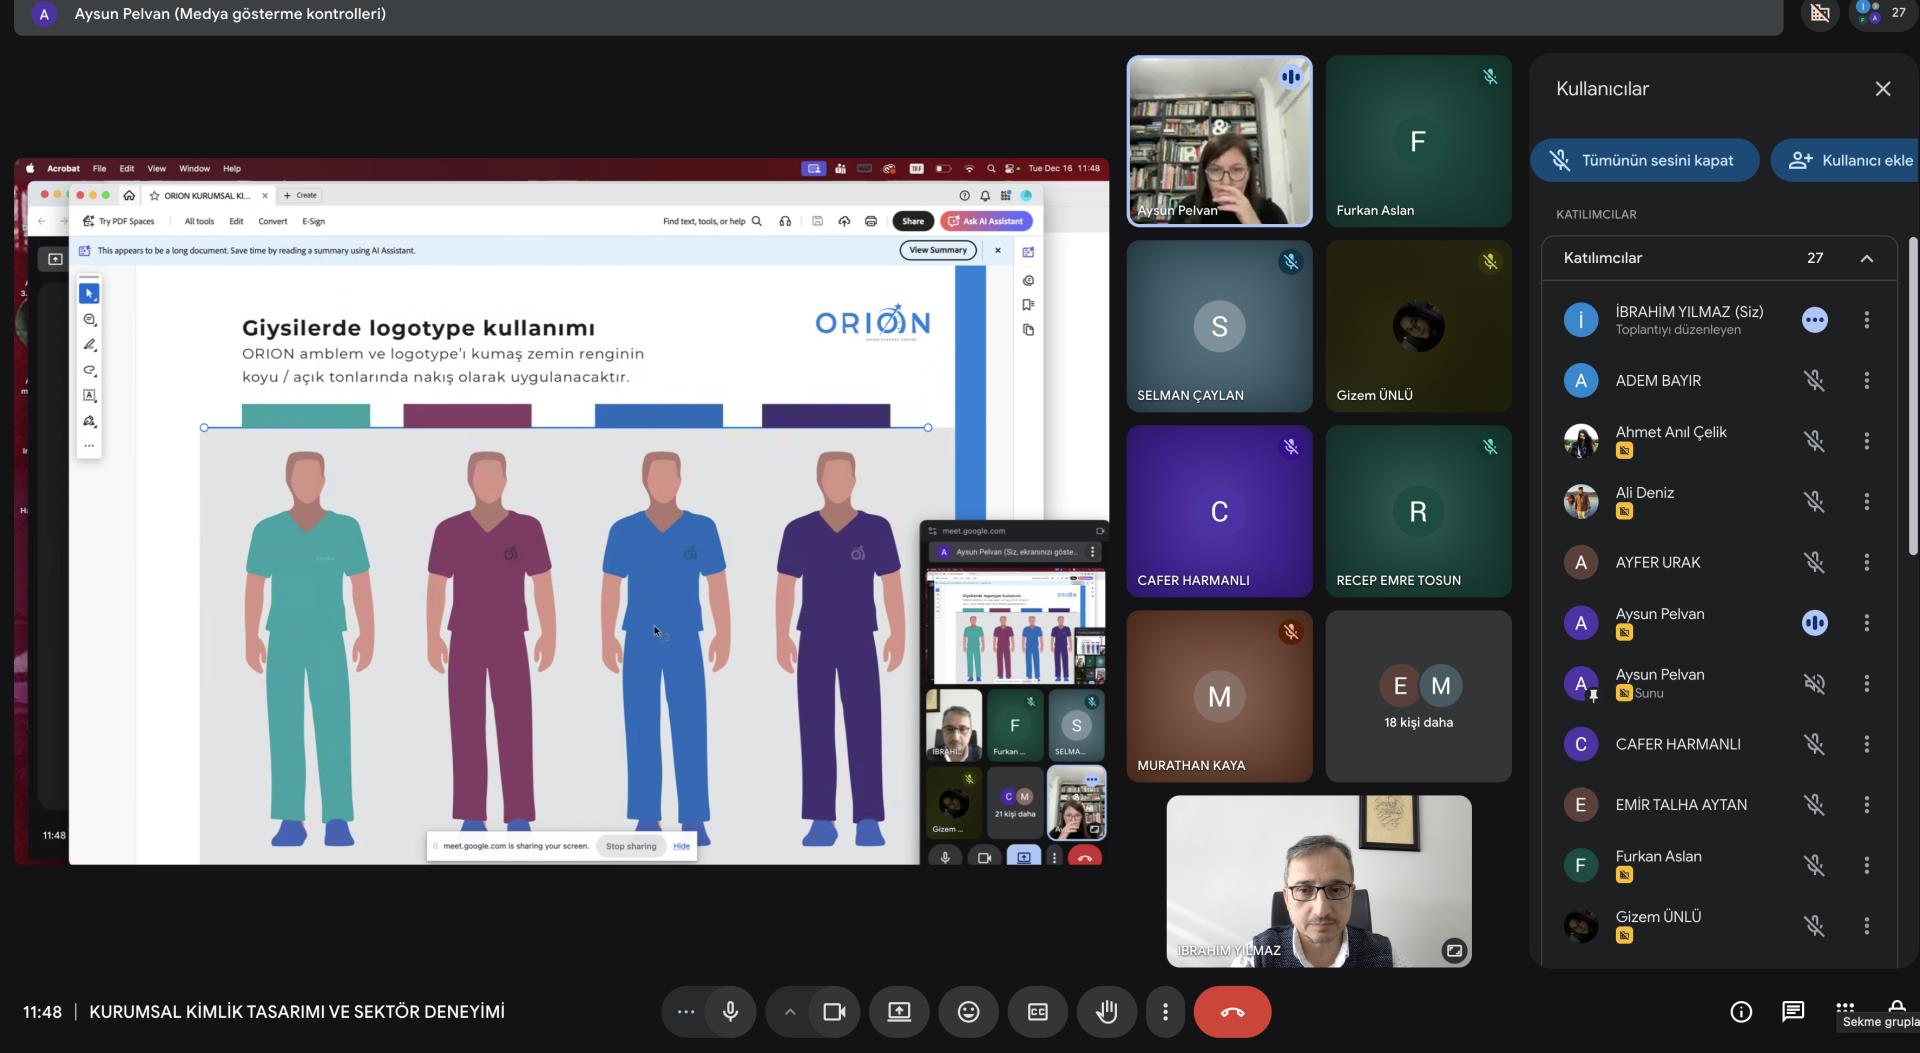Collapse the Katılımcılar list
Viewport: 1920px width, 1053px height.
coord(1866,258)
